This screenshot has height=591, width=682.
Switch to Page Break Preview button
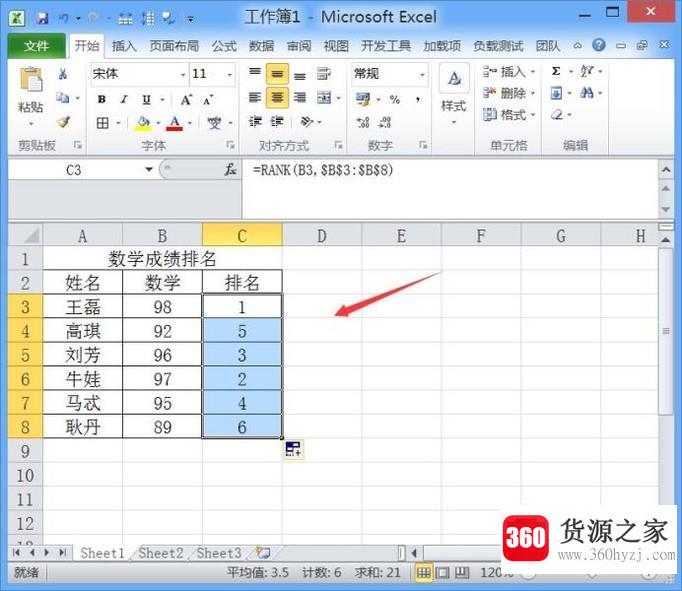coord(462,573)
